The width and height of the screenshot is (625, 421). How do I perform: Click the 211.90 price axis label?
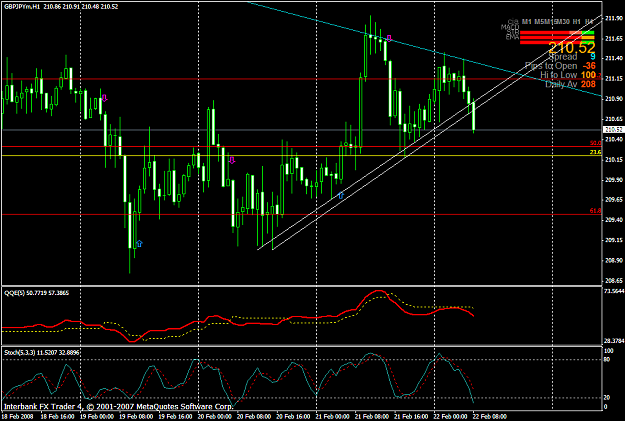click(x=614, y=18)
